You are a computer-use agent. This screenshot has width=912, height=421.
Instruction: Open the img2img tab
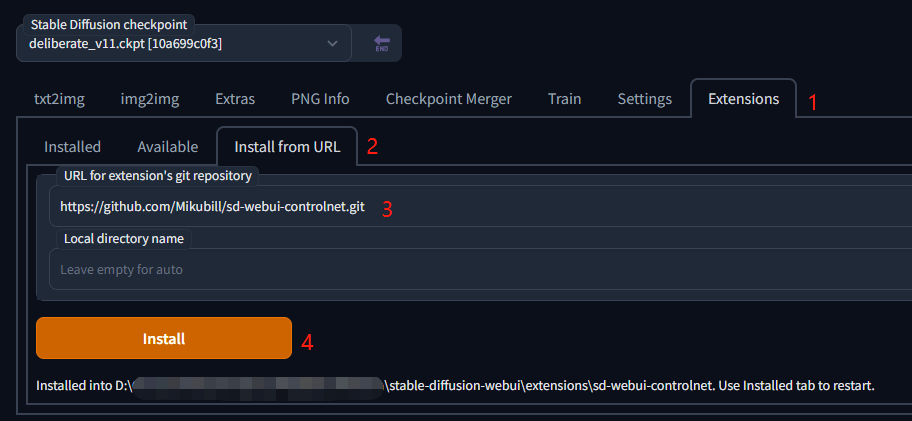coord(150,99)
